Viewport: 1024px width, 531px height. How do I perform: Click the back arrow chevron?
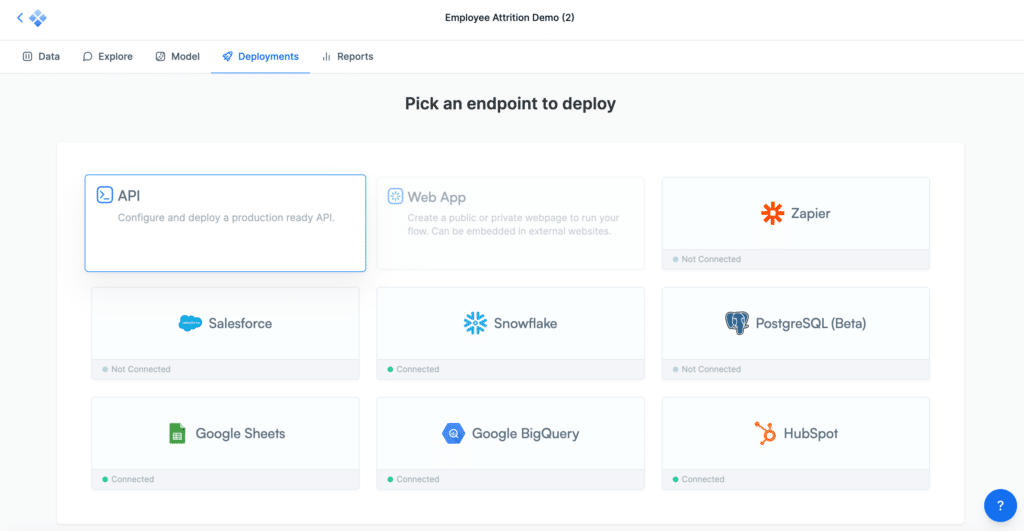(x=20, y=18)
